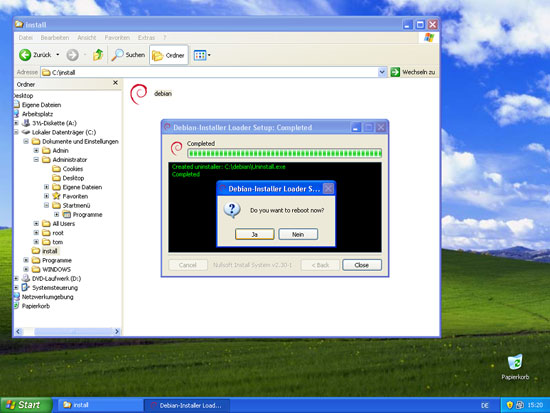The width and height of the screenshot is (550, 413).
Task: Select the debian swirl file icon
Action: point(139,94)
